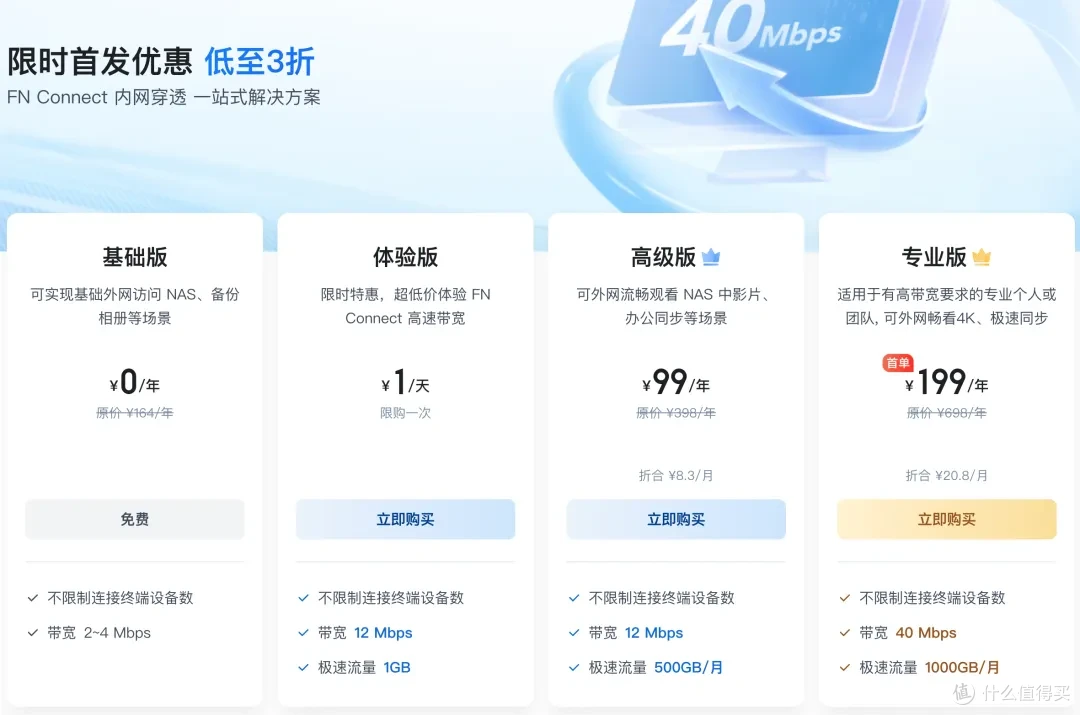This screenshot has width=1080, height=715.
Task: Click the FN Connect 内网穿透 subtitle
Action: click(164, 97)
